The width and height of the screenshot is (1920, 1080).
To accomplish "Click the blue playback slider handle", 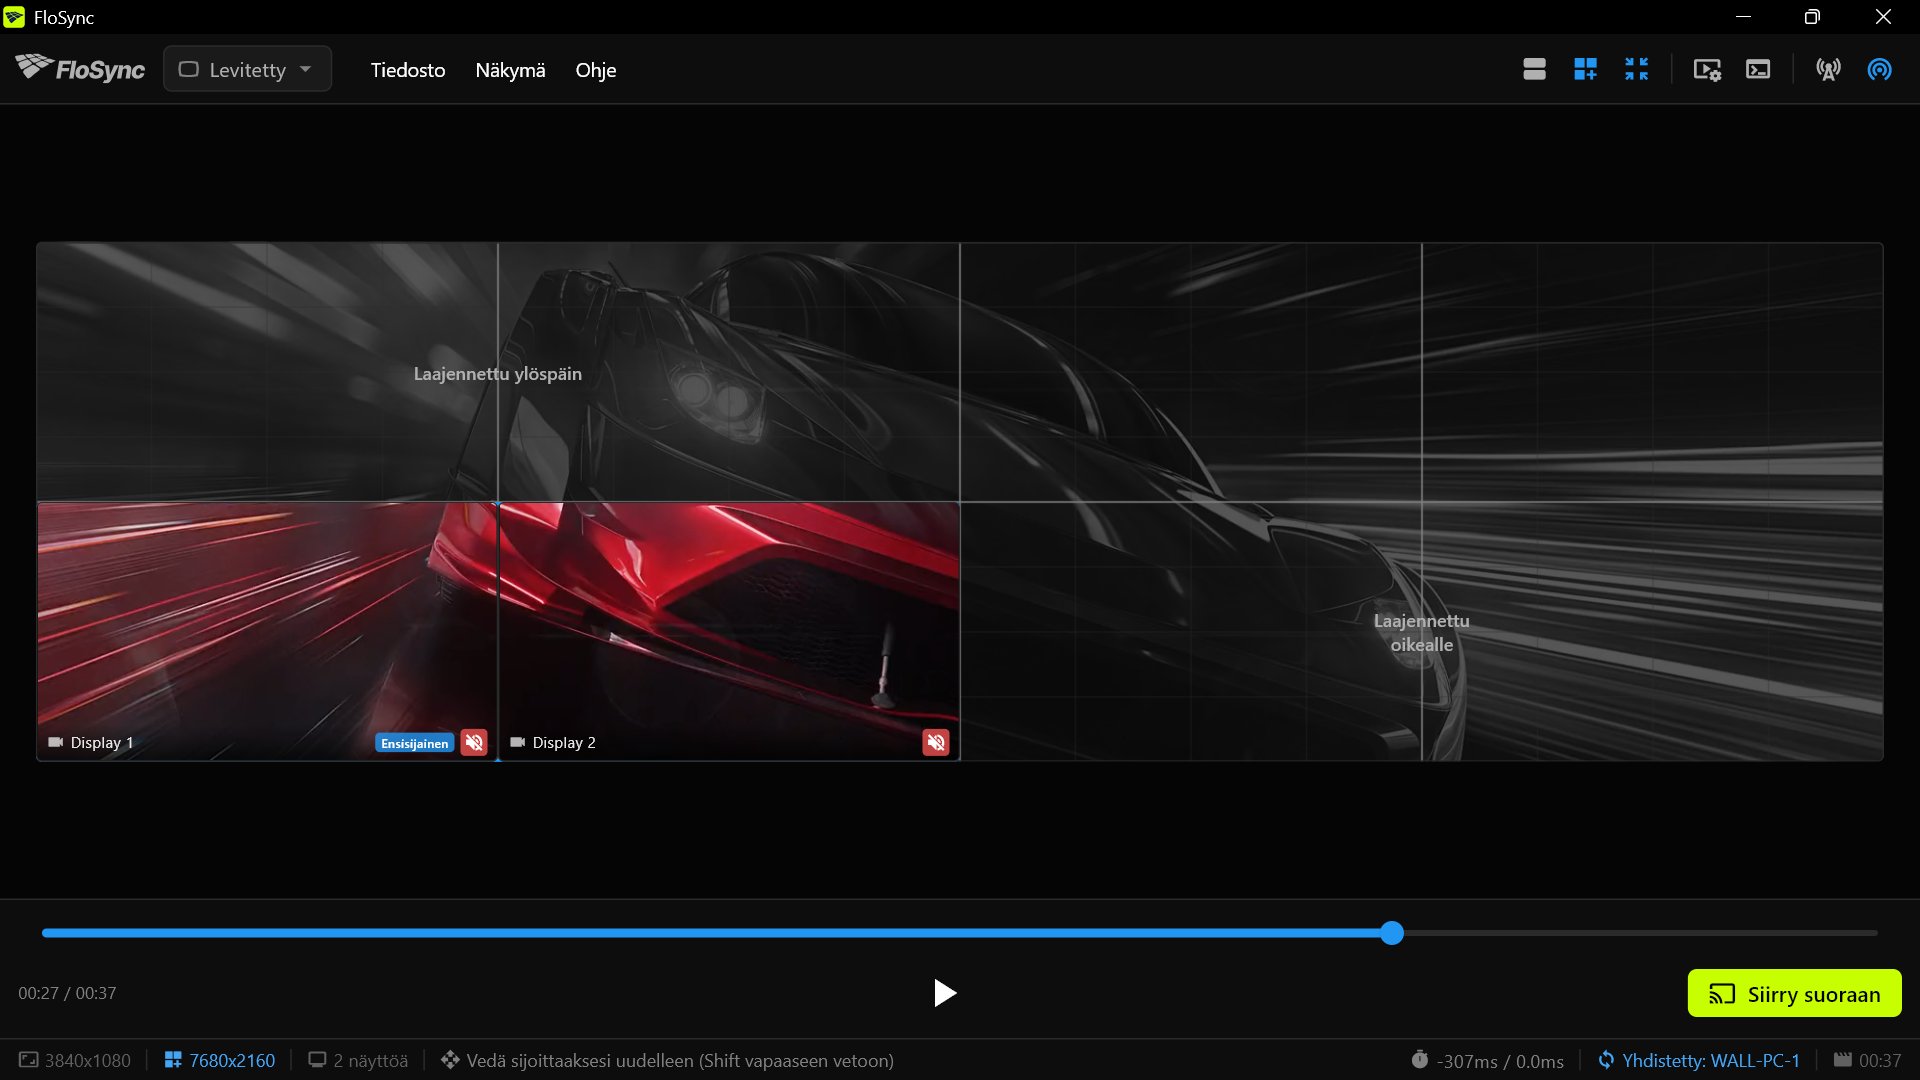I will pos(1392,933).
